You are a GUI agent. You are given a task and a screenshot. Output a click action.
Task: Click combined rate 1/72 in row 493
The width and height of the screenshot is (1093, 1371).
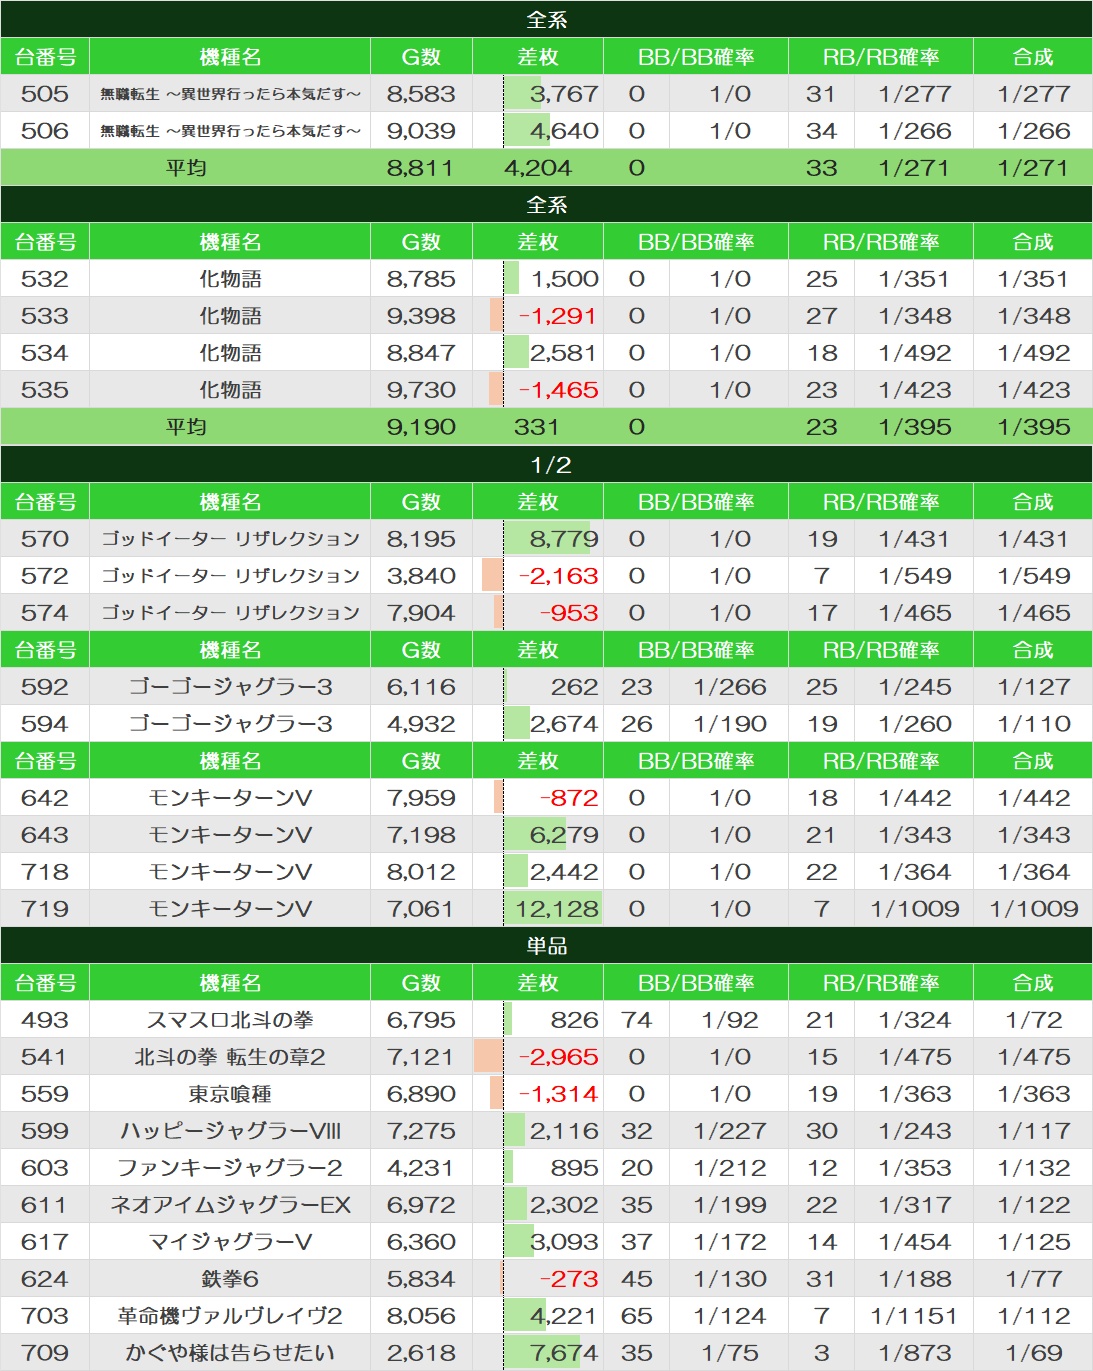pos(1033,1020)
